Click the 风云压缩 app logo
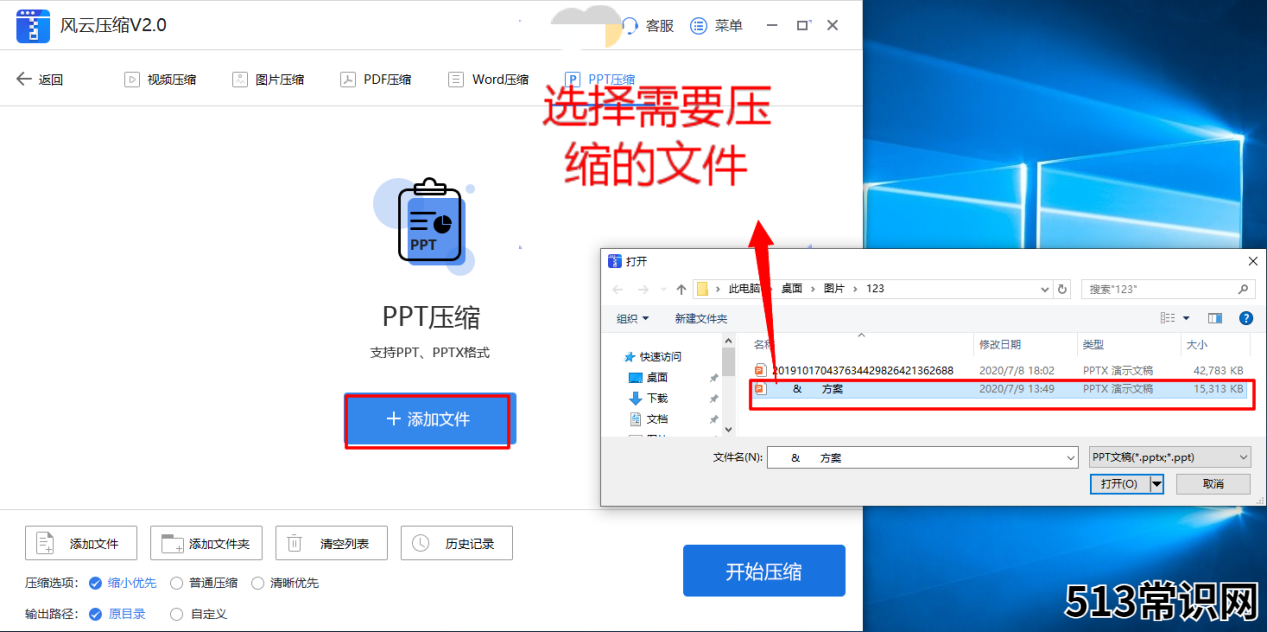 [33, 26]
